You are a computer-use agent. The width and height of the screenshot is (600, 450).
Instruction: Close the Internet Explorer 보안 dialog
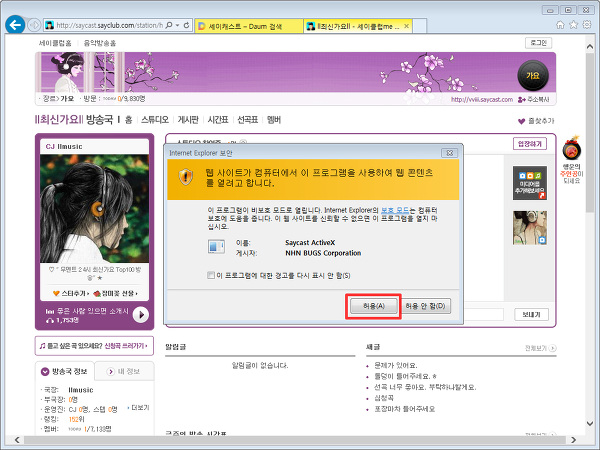450,153
